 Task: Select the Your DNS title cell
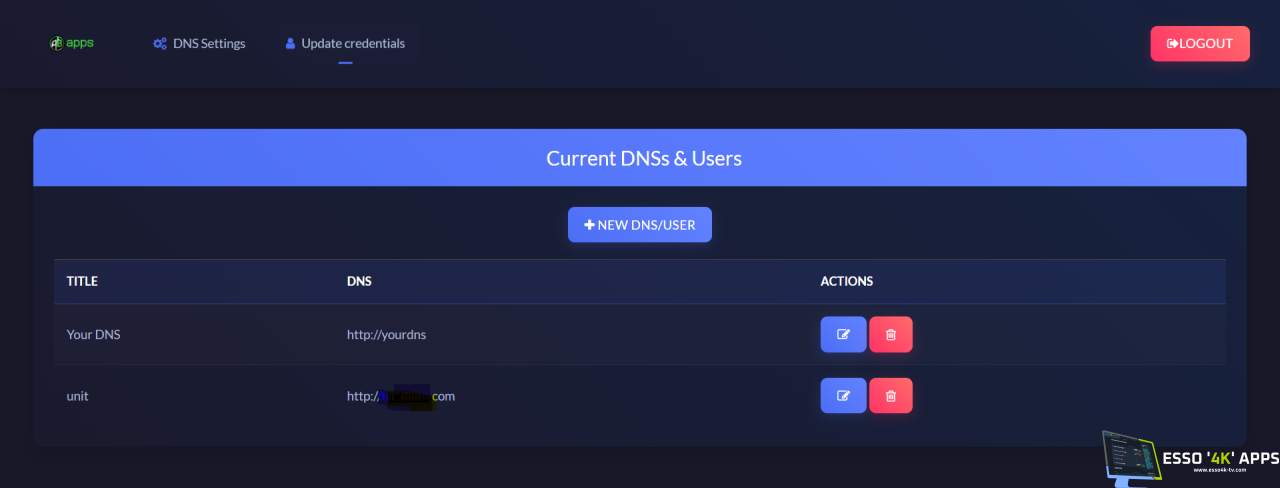93,335
